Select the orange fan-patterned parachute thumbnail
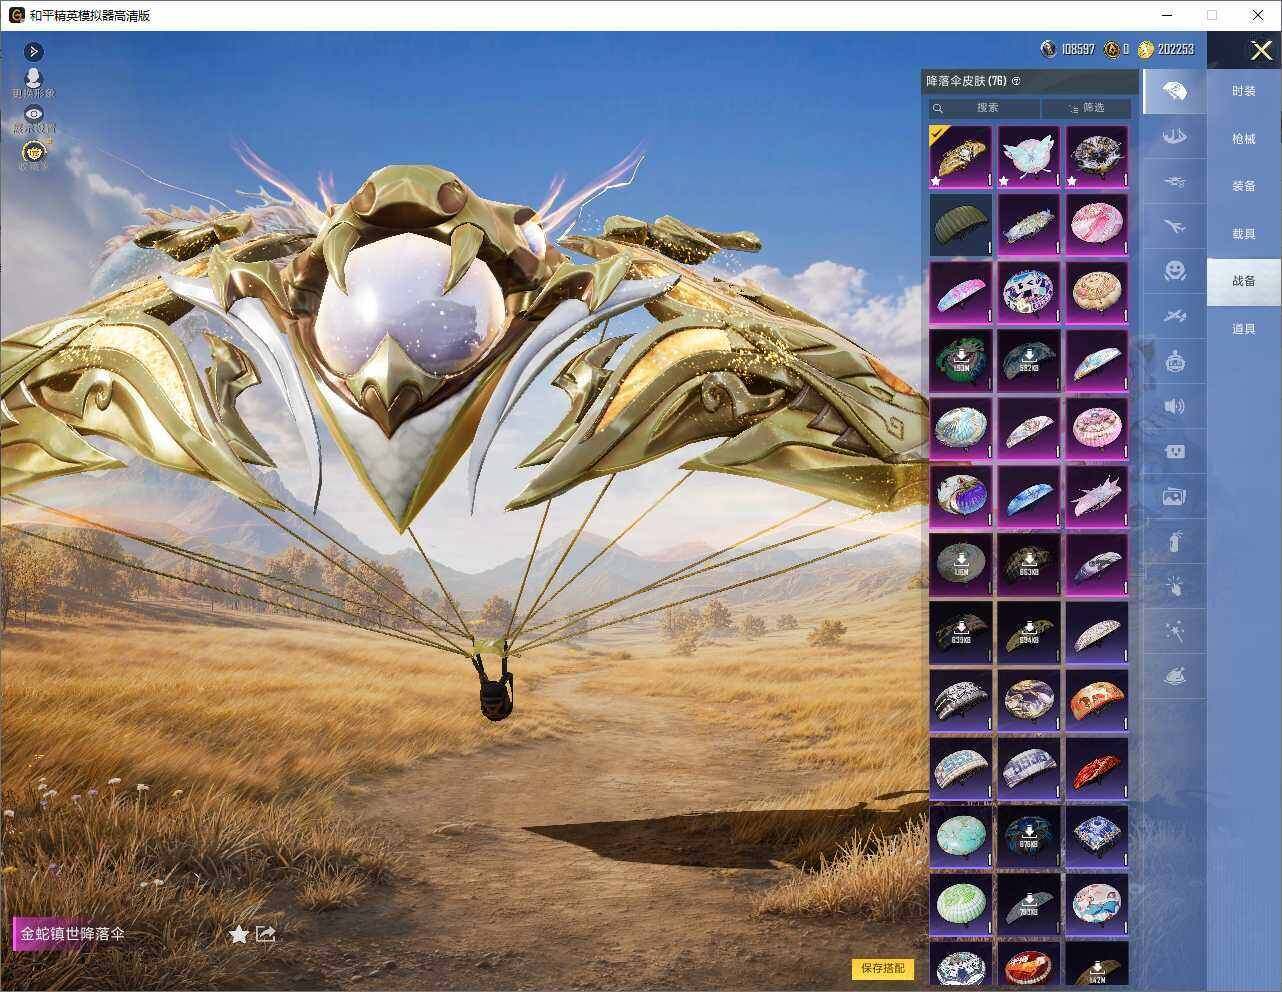 point(1097,701)
